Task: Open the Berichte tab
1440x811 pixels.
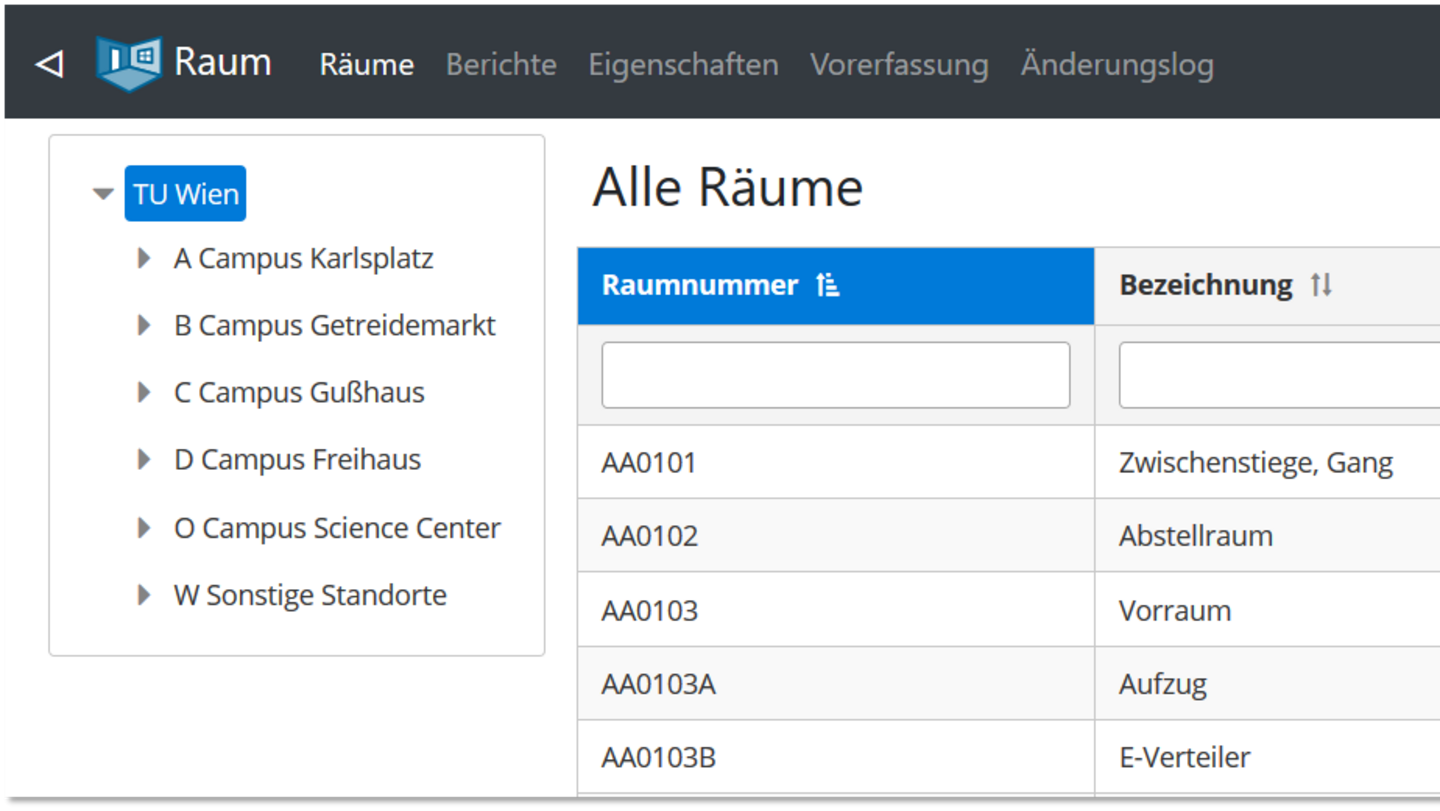Action: pos(501,64)
